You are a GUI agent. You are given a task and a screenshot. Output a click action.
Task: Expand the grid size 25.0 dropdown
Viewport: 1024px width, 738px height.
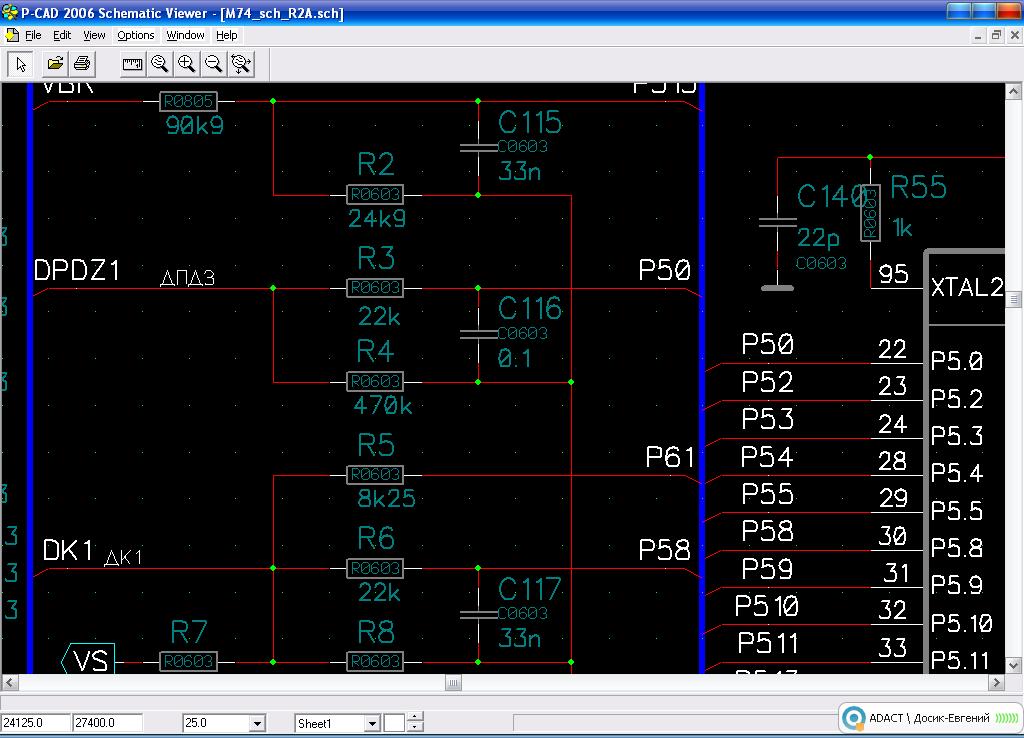257,723
